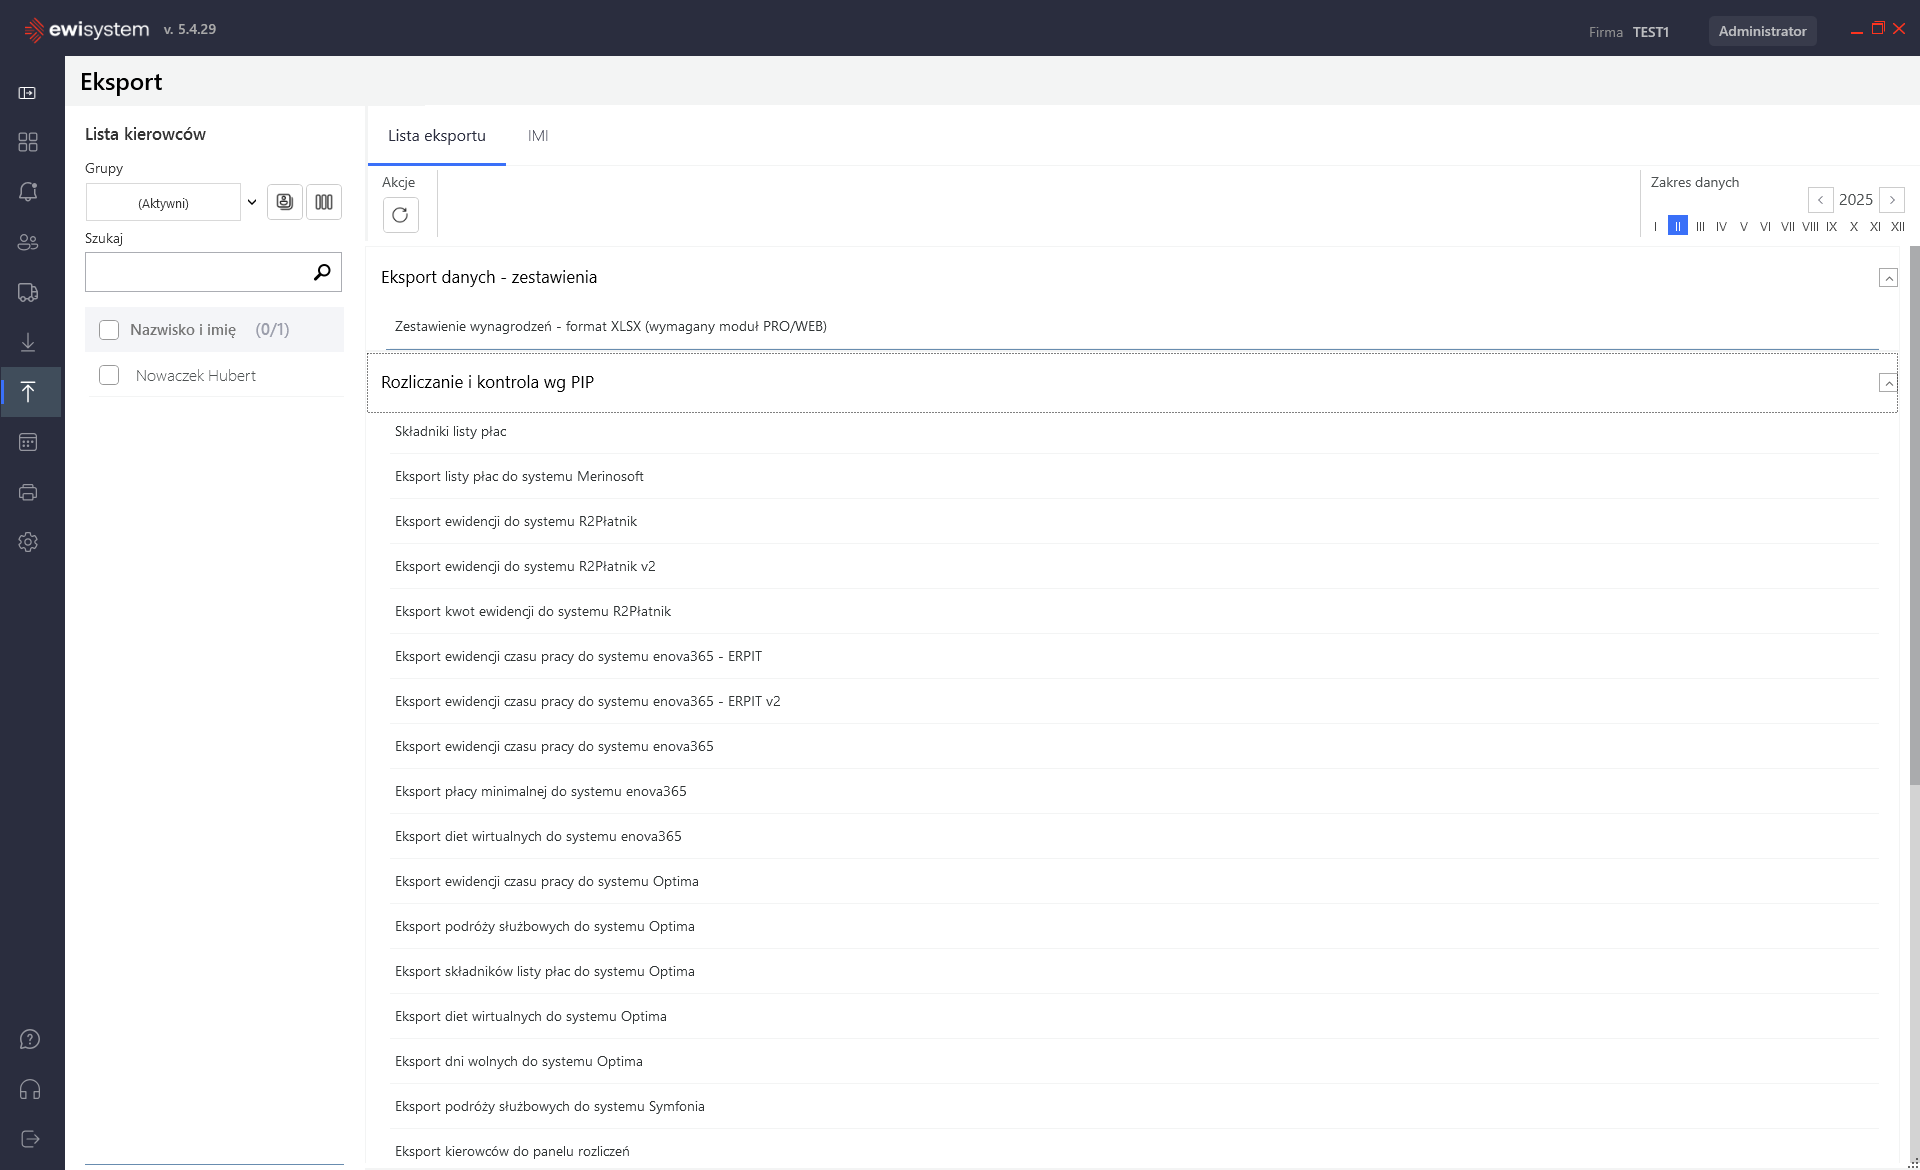Click the Firma TEST1 label

pos(1628,32)
